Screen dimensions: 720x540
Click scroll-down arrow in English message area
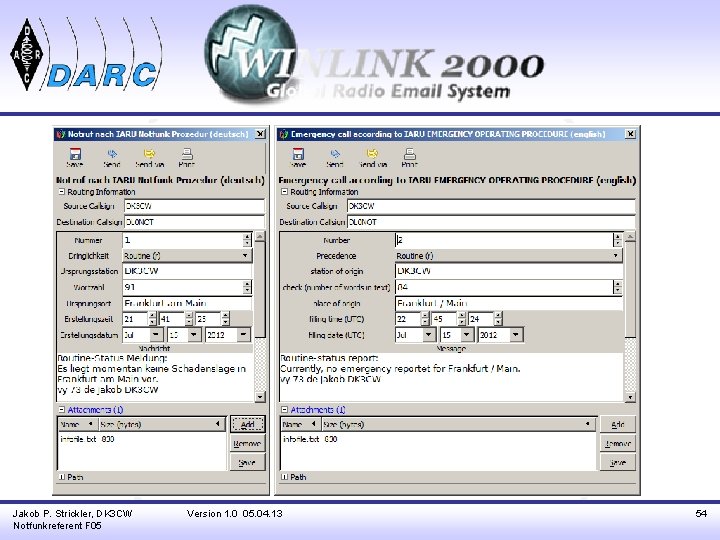pos(630,397)
